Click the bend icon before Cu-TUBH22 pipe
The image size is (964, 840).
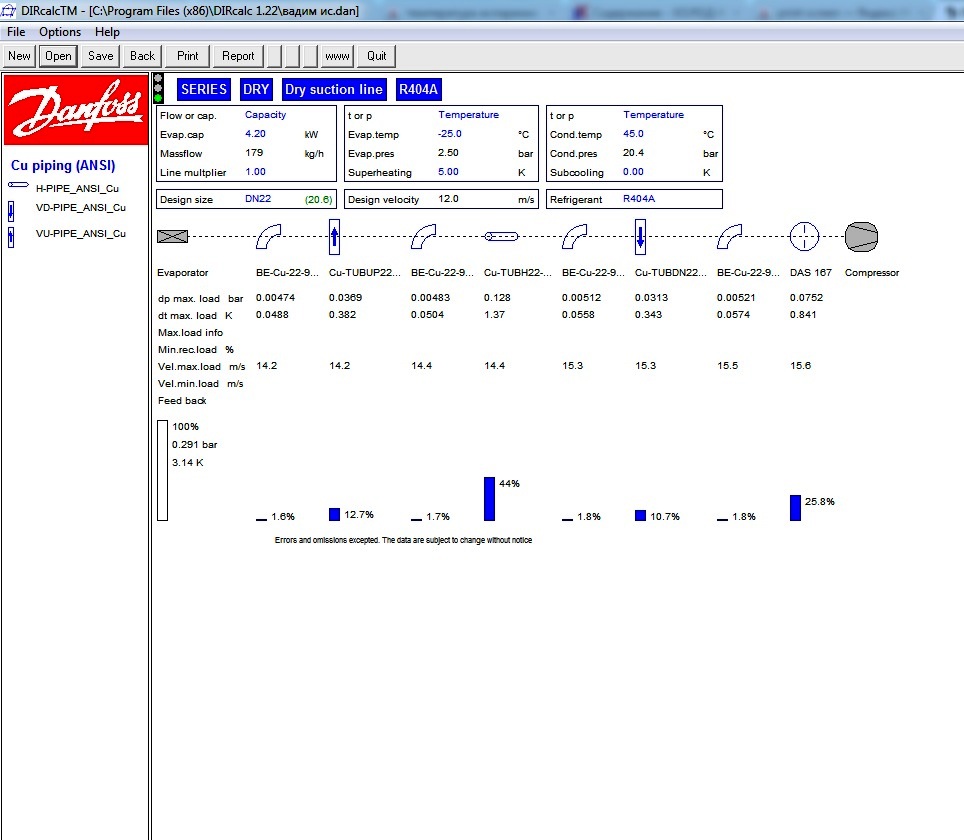(423, 237)
